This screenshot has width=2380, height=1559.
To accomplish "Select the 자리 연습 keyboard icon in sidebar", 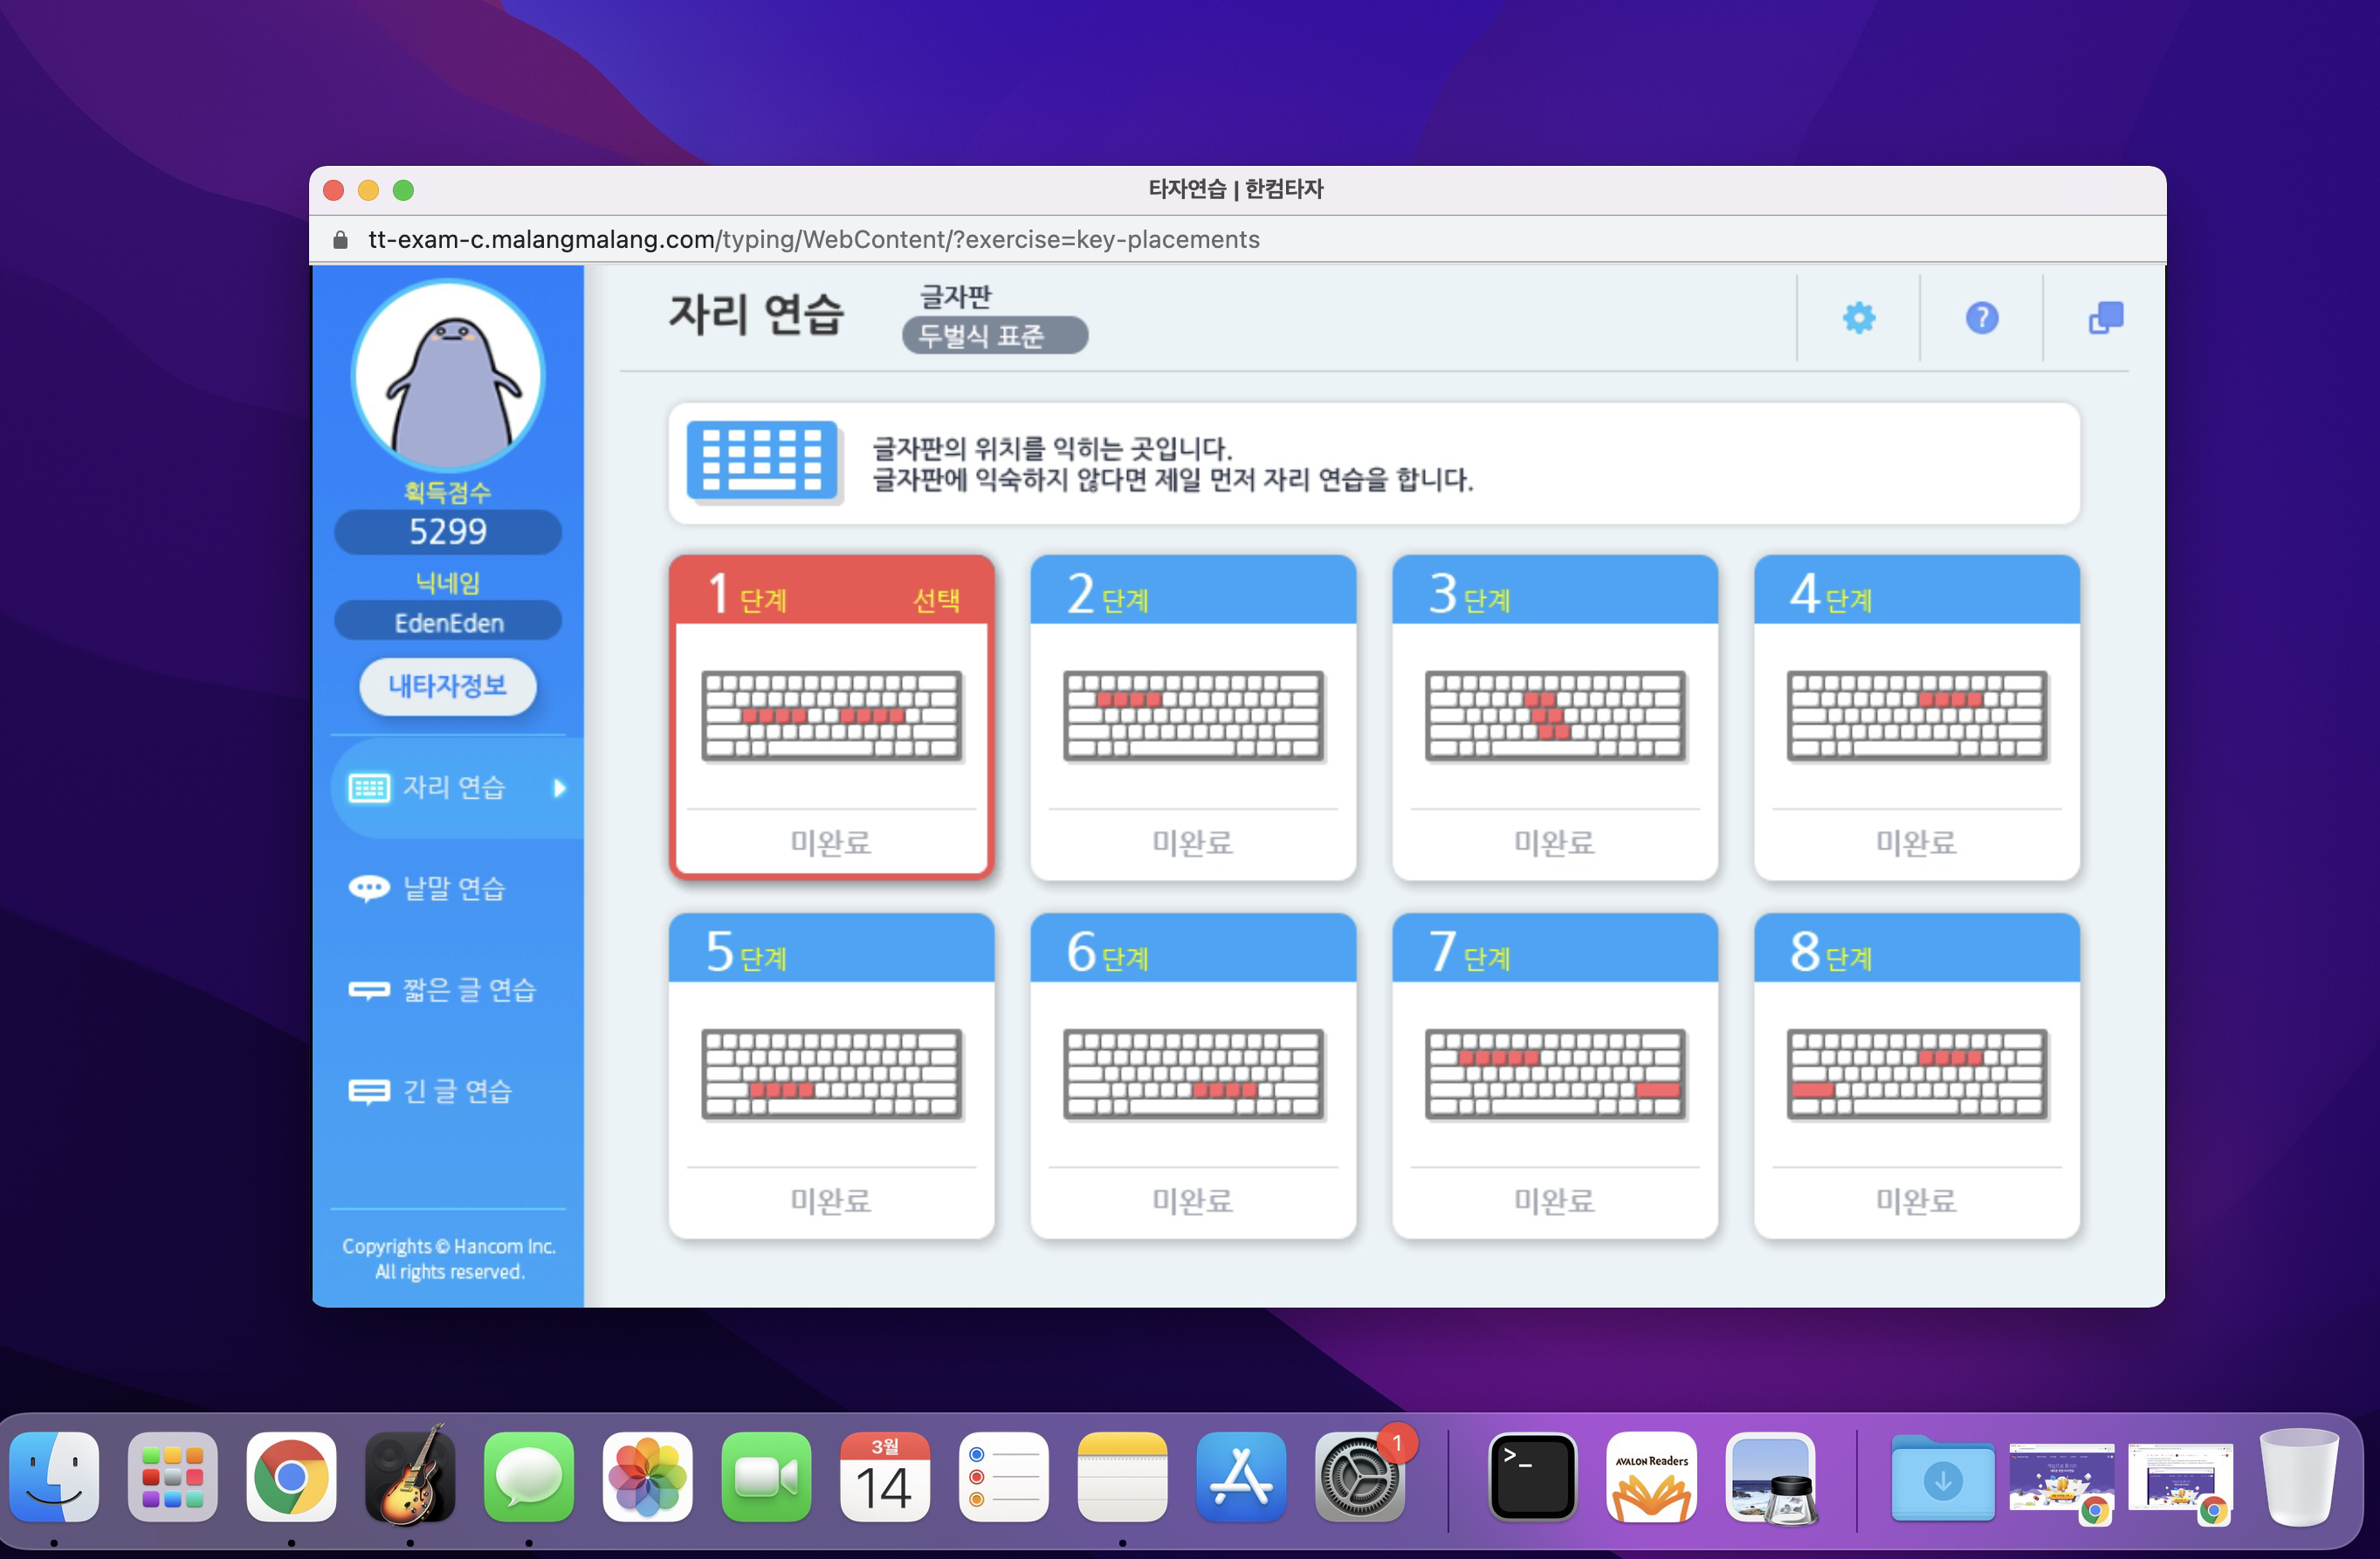I will [x=369, y=787].
